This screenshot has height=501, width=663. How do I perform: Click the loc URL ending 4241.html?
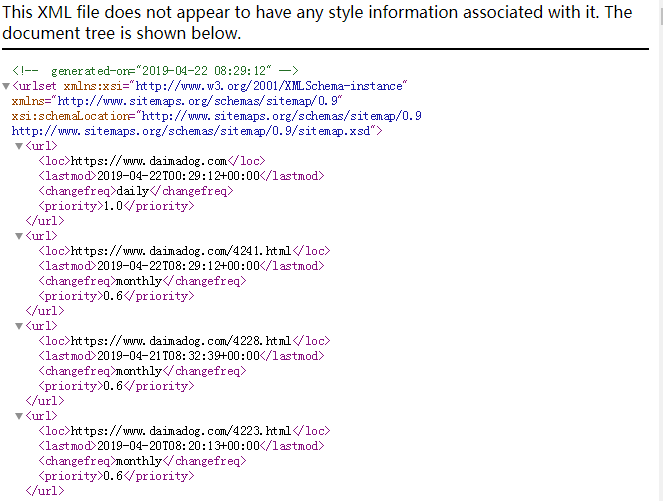[x=181, y=251]
